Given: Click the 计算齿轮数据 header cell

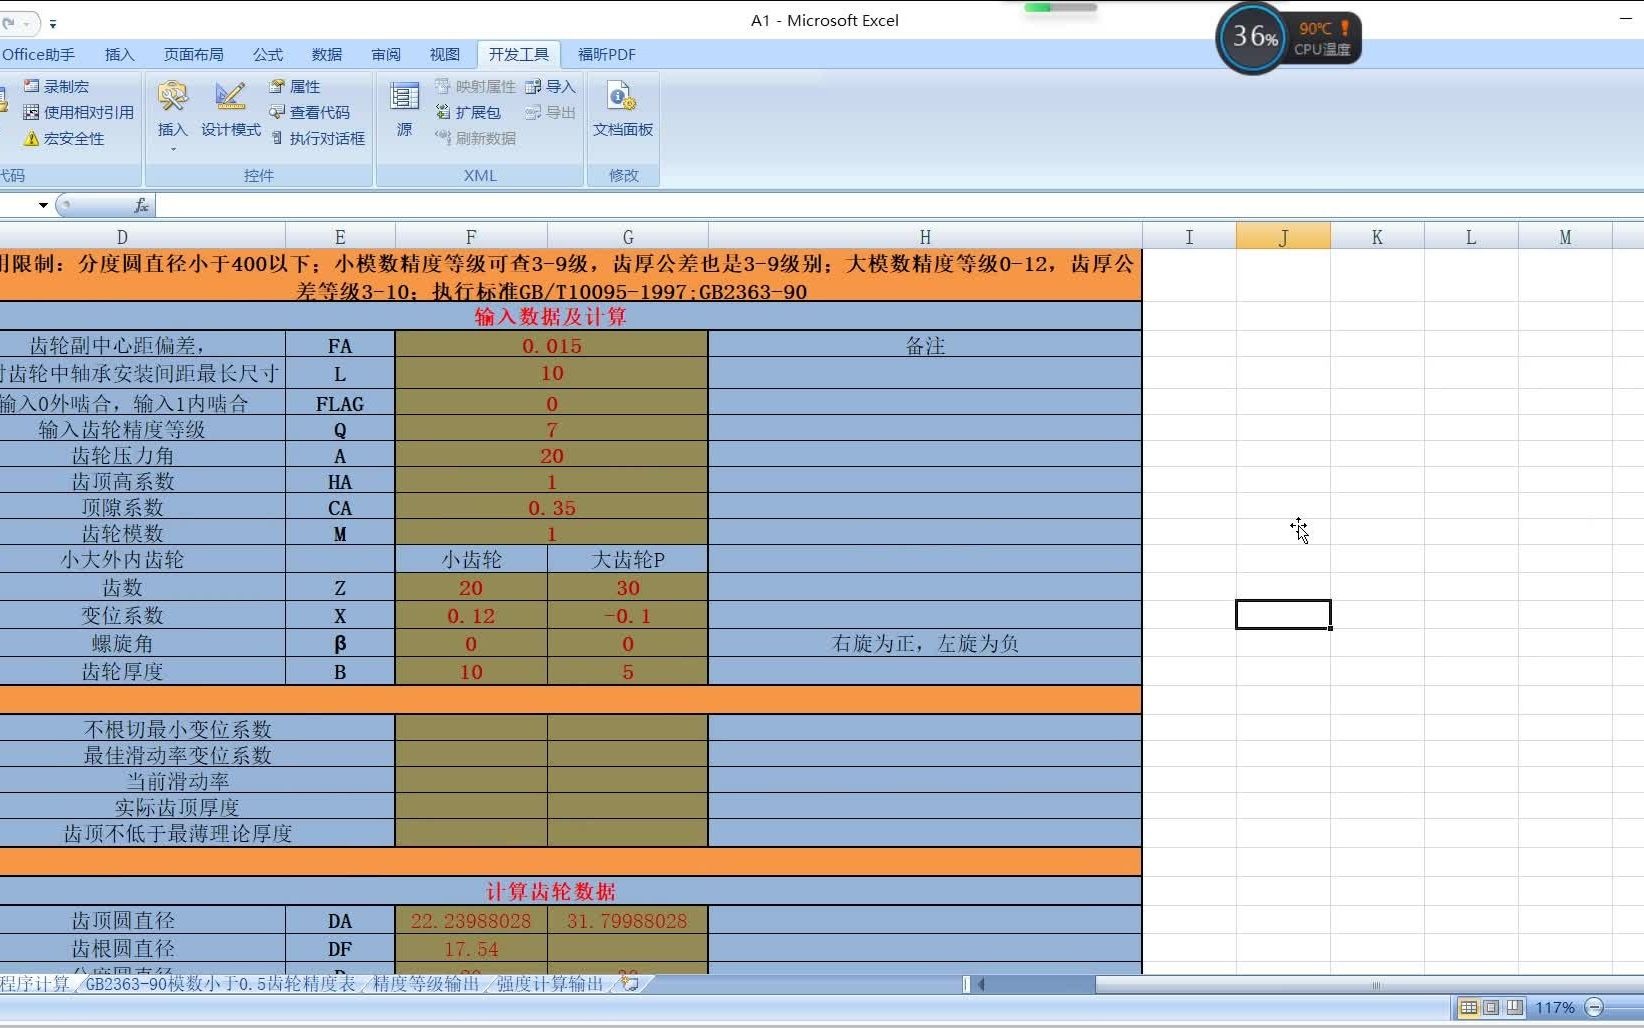Looking at the screenshot, I should [x=551, y=892].
